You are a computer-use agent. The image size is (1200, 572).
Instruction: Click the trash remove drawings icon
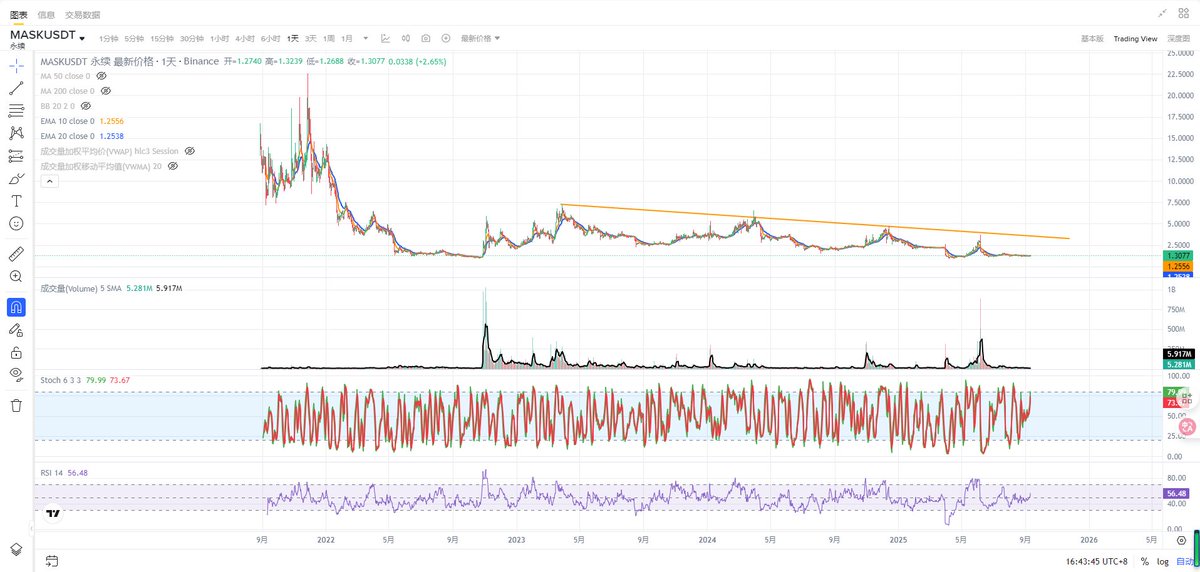point(16,405)
